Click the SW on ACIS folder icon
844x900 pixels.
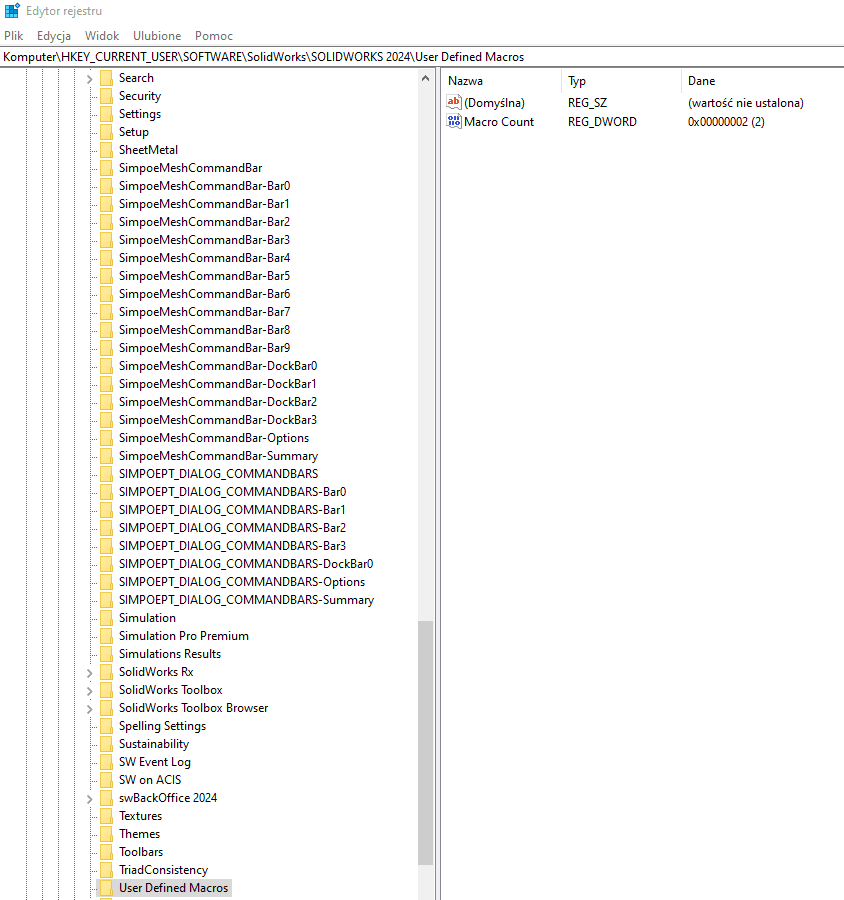106,780
